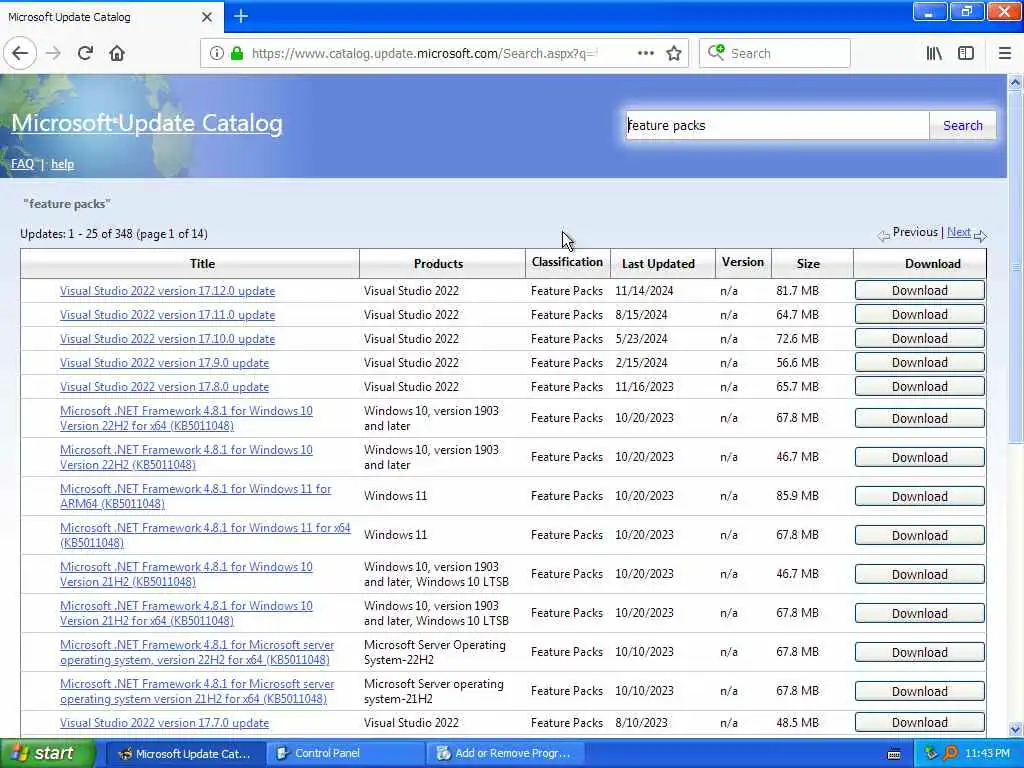Open .NET 4.8.1 Windows 11 for x64 link
Screen dimensions: 1024x768
[x=205, y=535]
